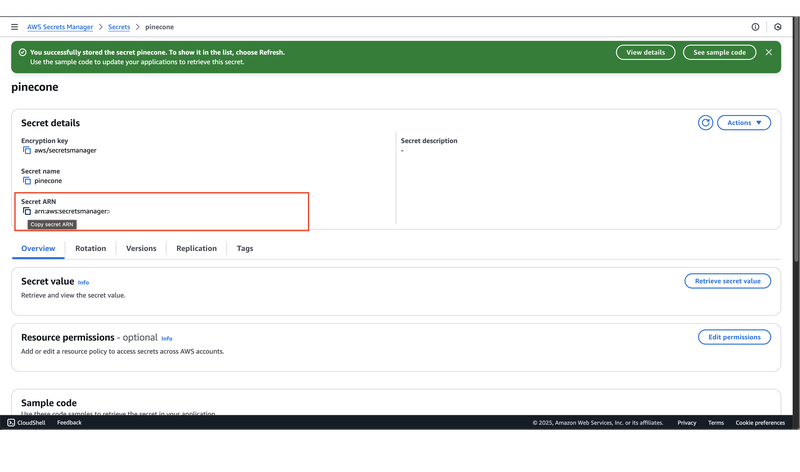This screenshot has height=472, width=800.
Task: Expand the Actions dropdown
Action: tap(743, 123)
